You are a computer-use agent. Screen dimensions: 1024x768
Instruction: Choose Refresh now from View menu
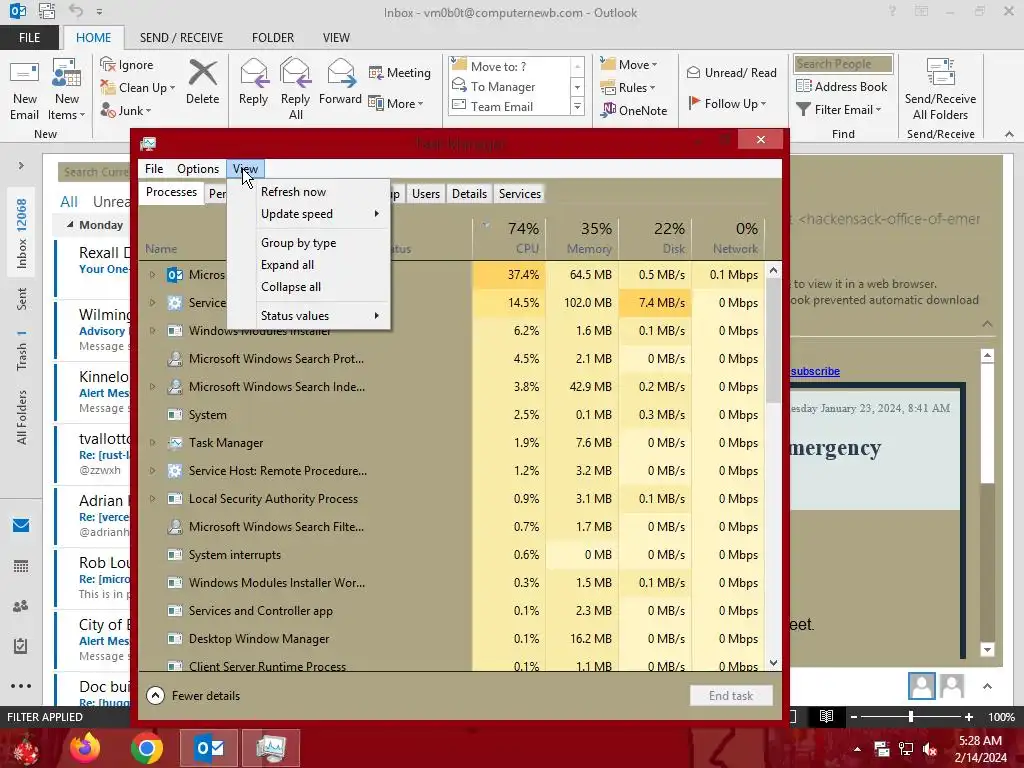click(308, 192)
